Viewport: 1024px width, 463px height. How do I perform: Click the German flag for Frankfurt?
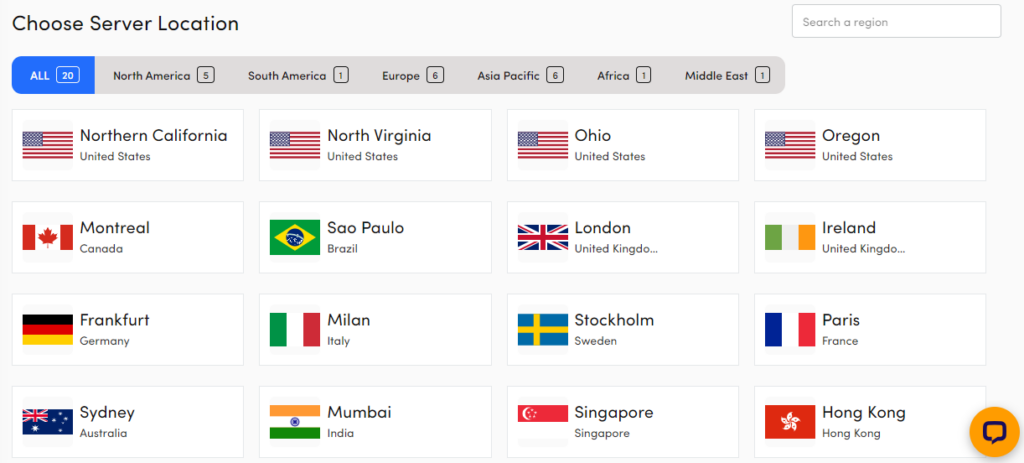click(48, 329)
